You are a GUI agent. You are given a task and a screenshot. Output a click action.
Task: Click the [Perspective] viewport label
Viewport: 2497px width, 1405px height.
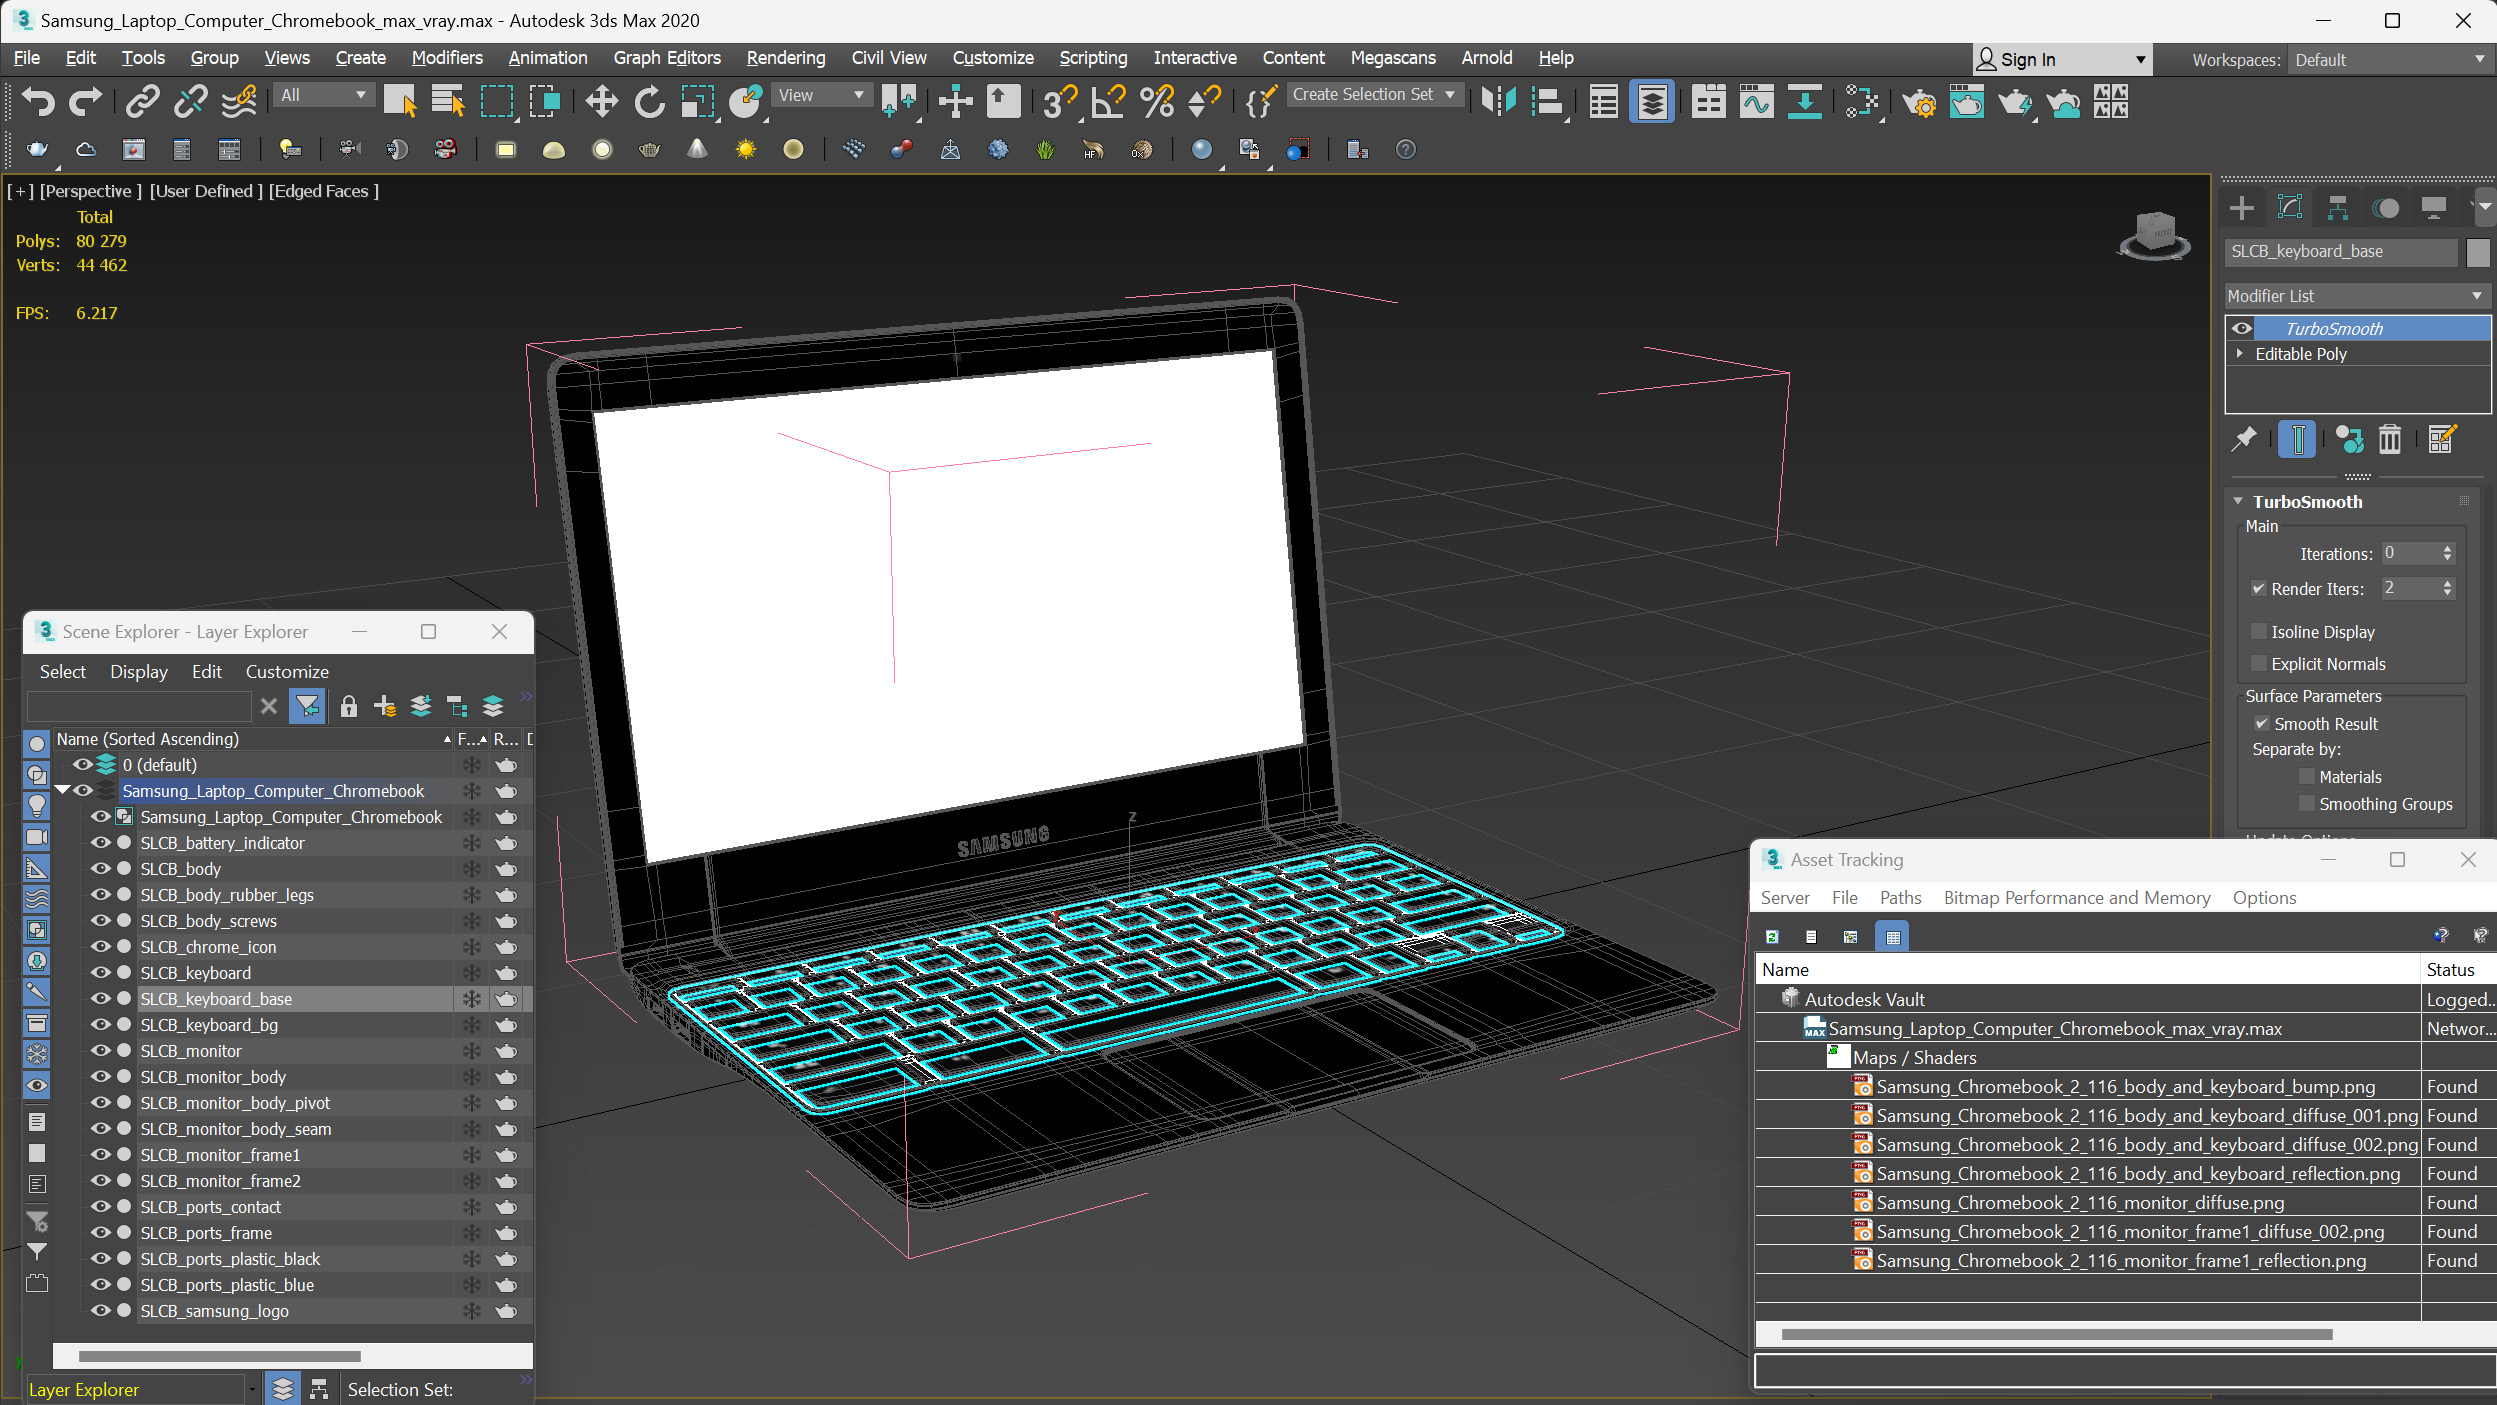coord(90,191)
